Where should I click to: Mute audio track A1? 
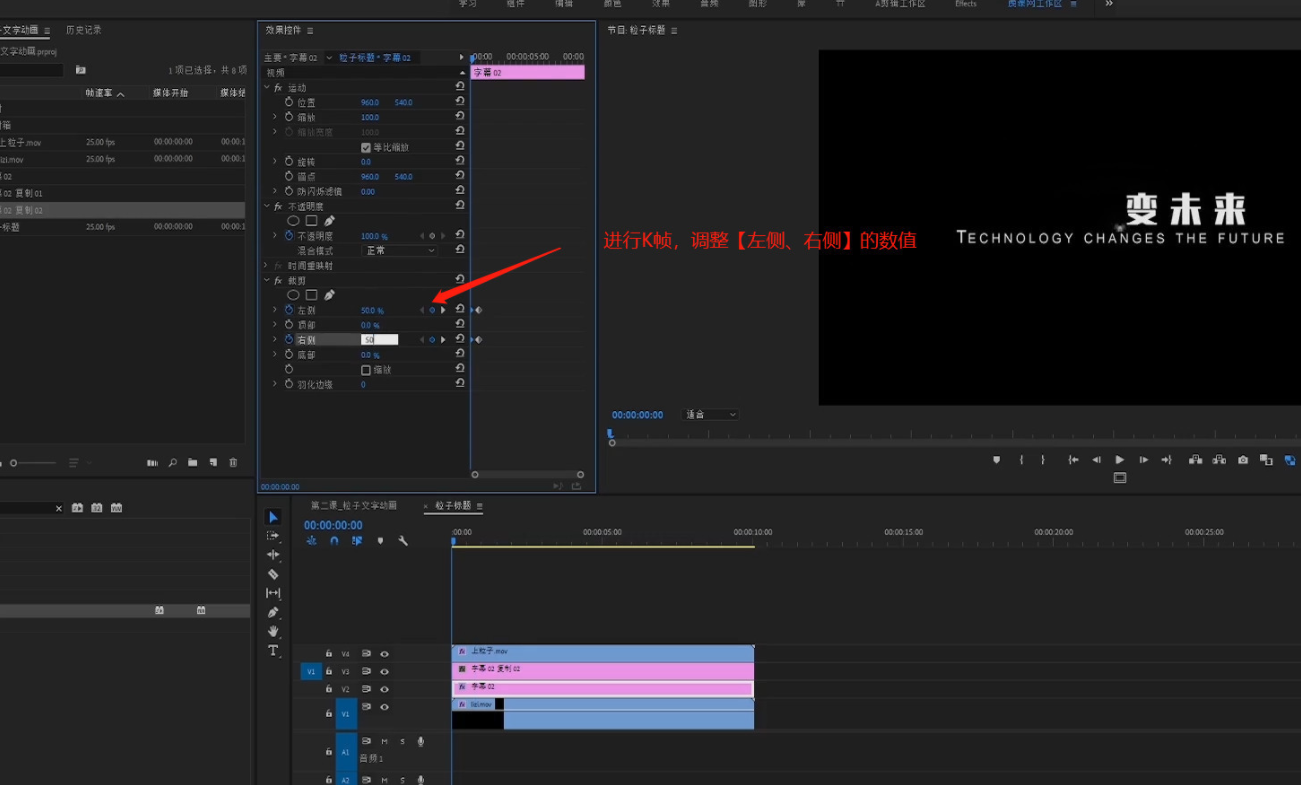(x=384, y=741)
